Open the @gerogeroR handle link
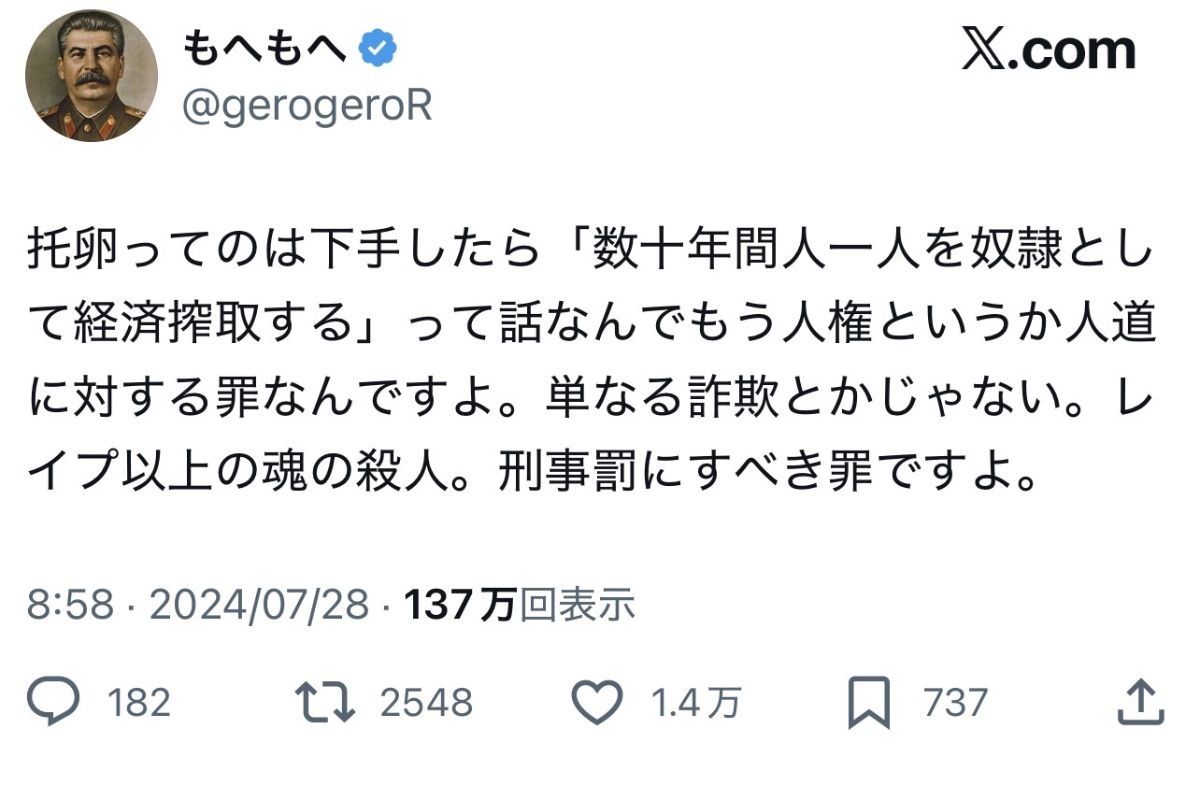 306,104
